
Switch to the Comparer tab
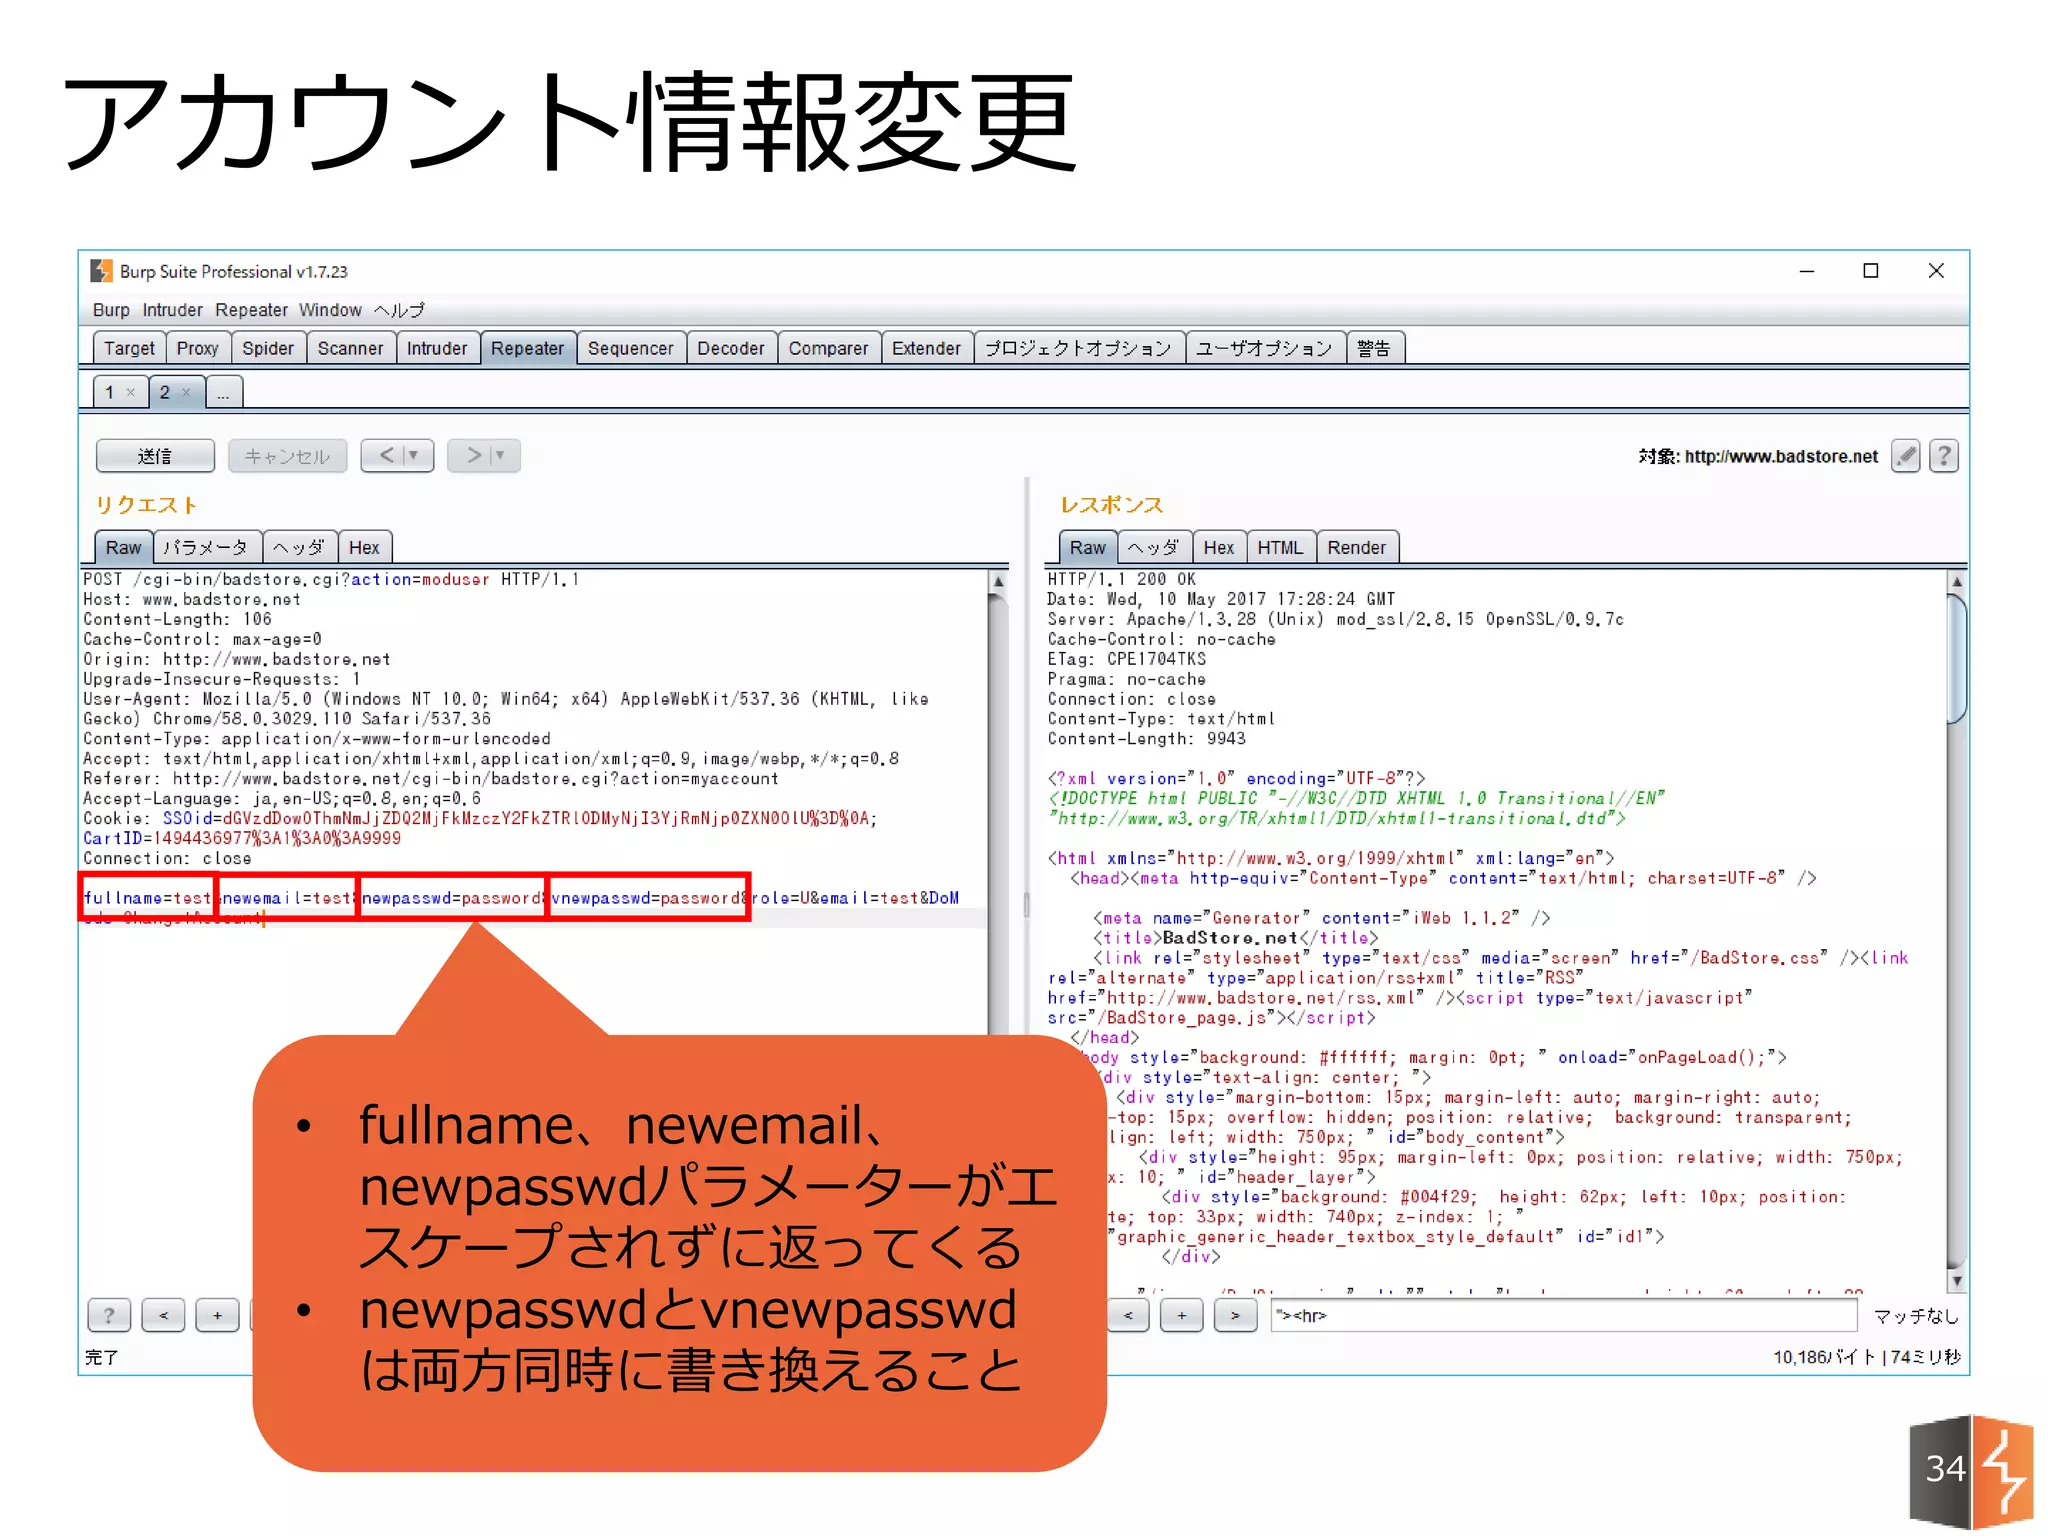pyautogui.click(x=828, y=348)
